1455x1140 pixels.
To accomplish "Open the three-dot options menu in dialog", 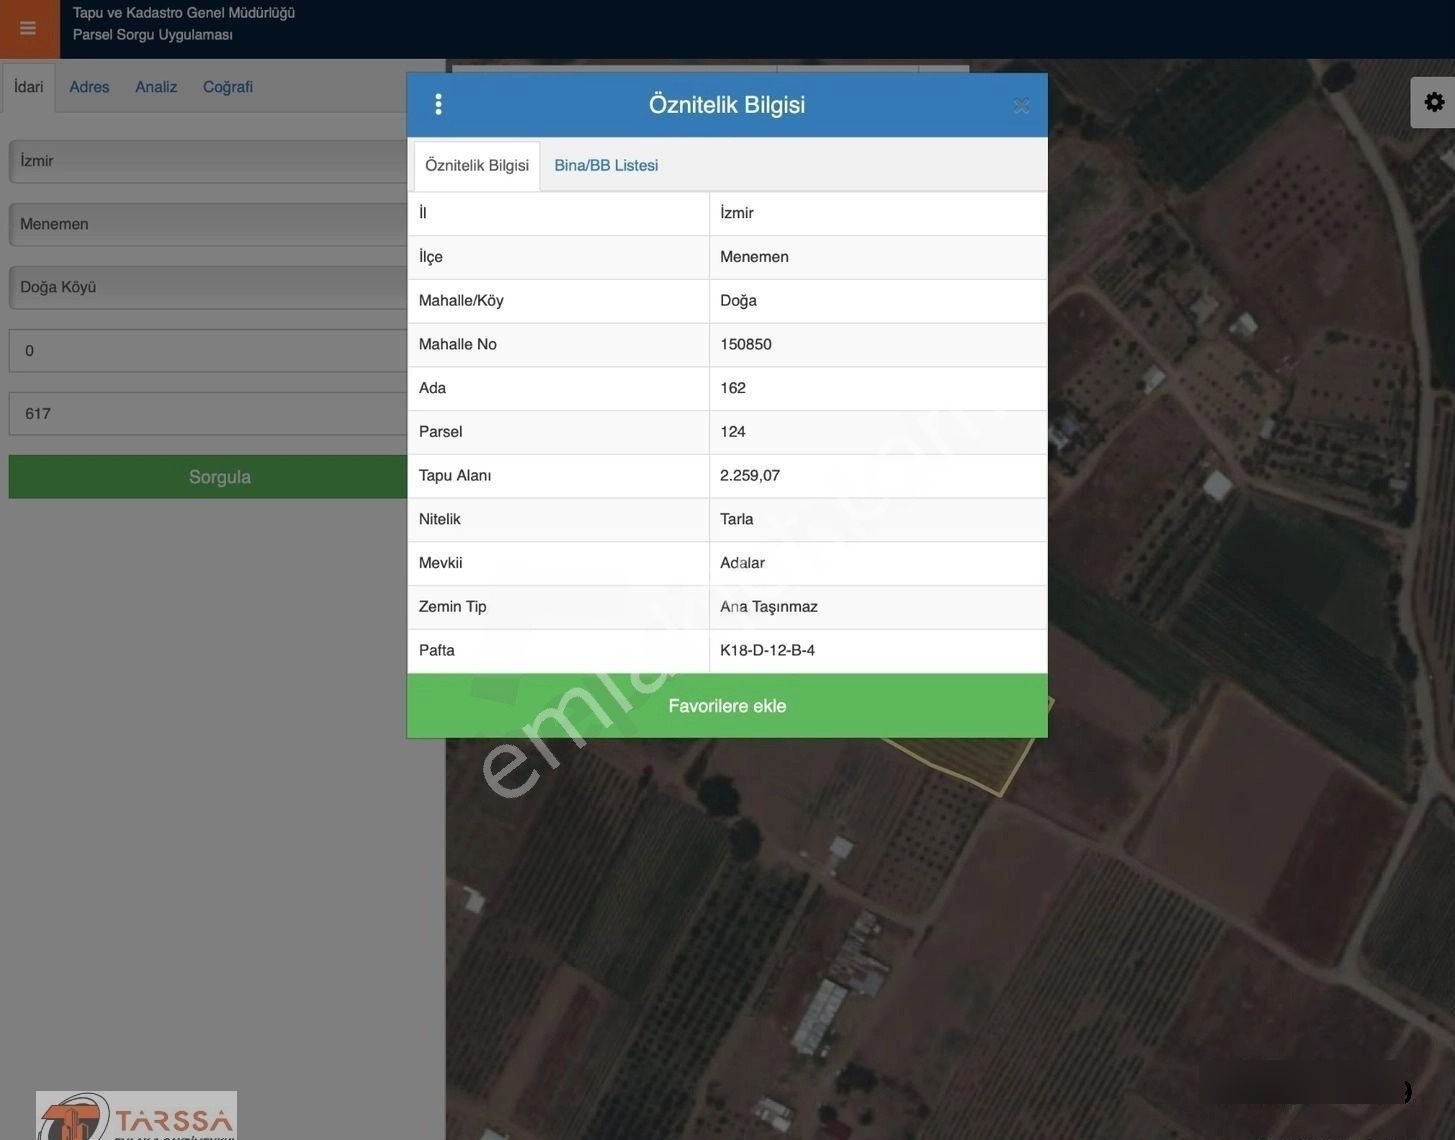I will click(x=438, y=105).
